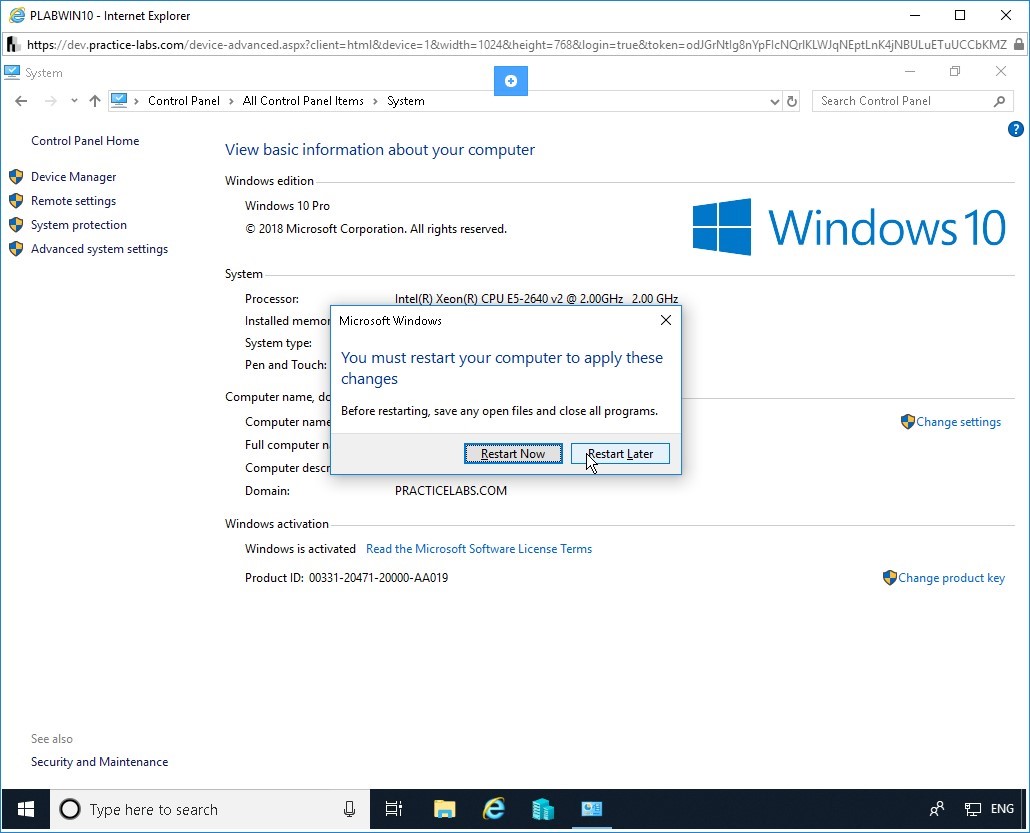1030x833 pixels.
Task: Close the Microsoft Windows restart dialog
Action: (x=665, y=320)
